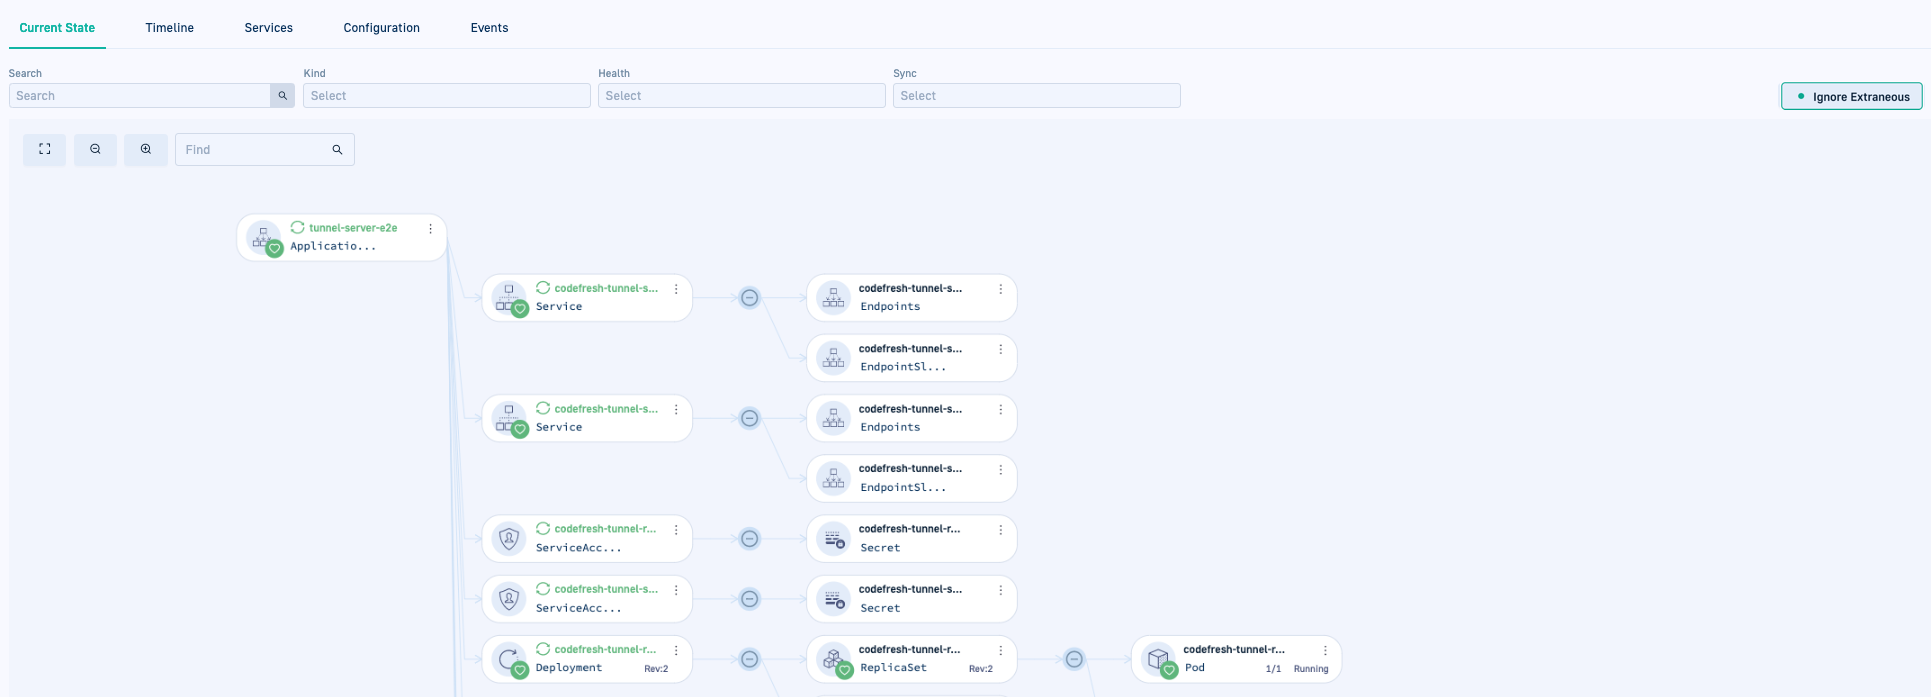Collapse children of the Deployment node
1931x697 pixels.
(x=749, y=659)
